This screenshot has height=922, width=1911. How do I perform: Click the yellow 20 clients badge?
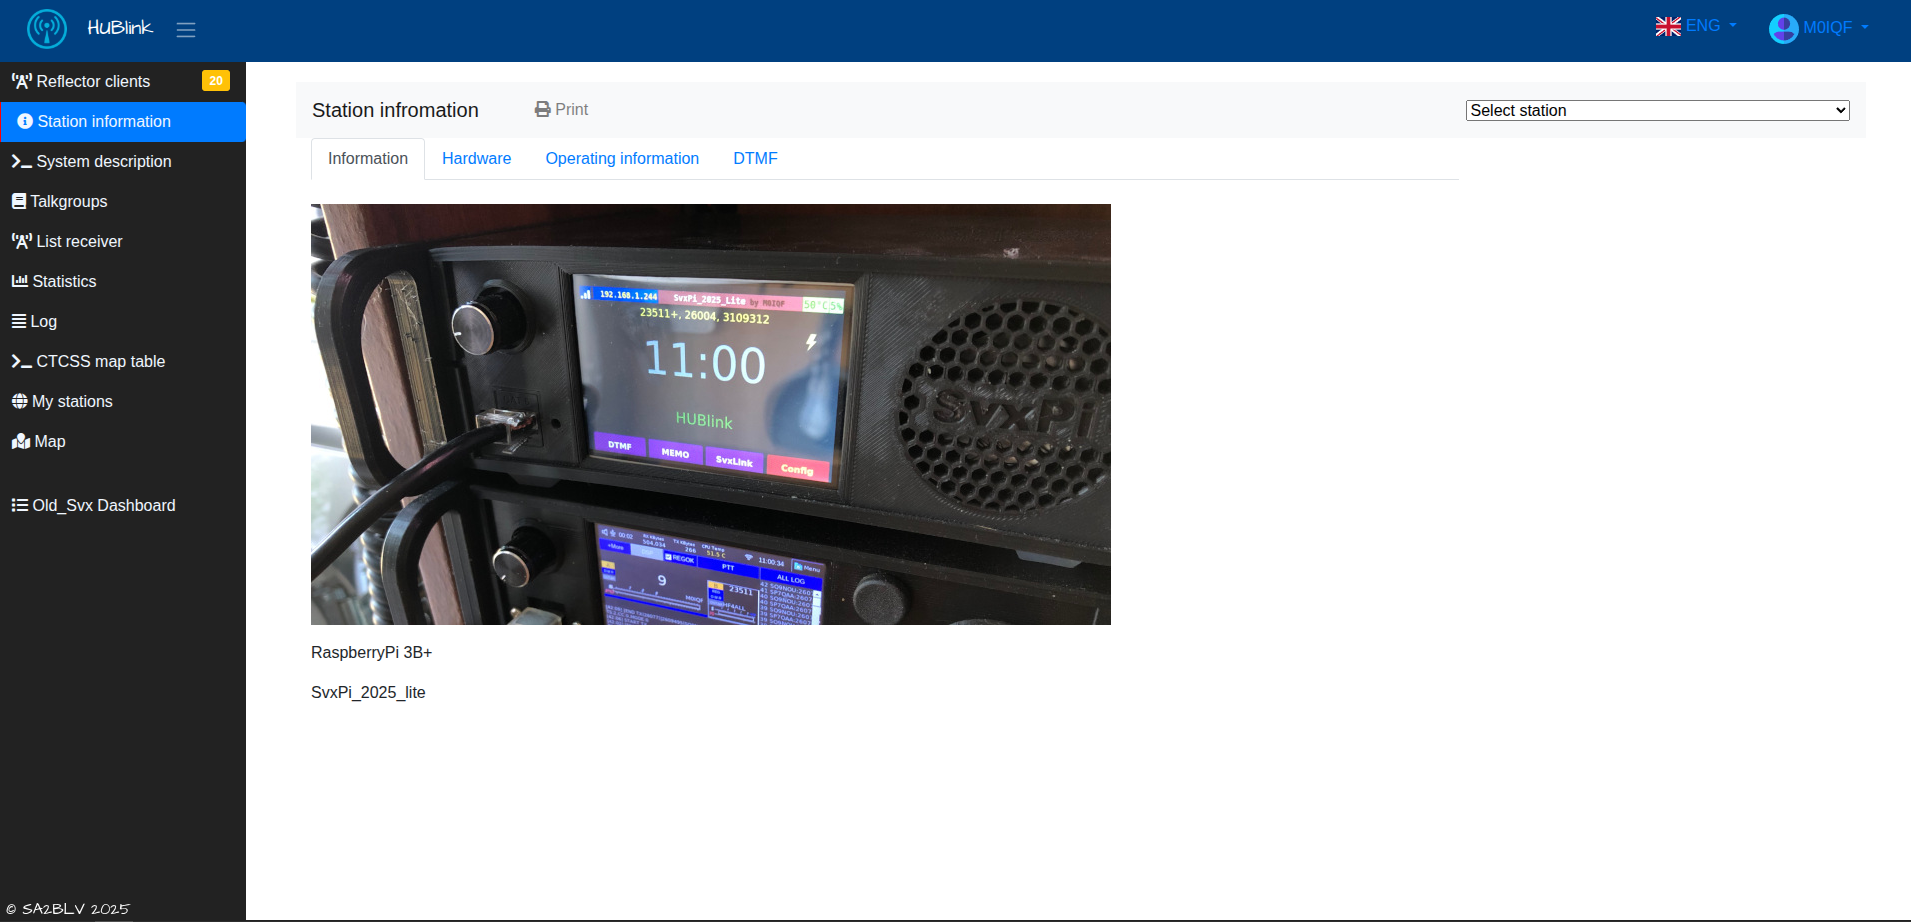(x=216, y=81)
